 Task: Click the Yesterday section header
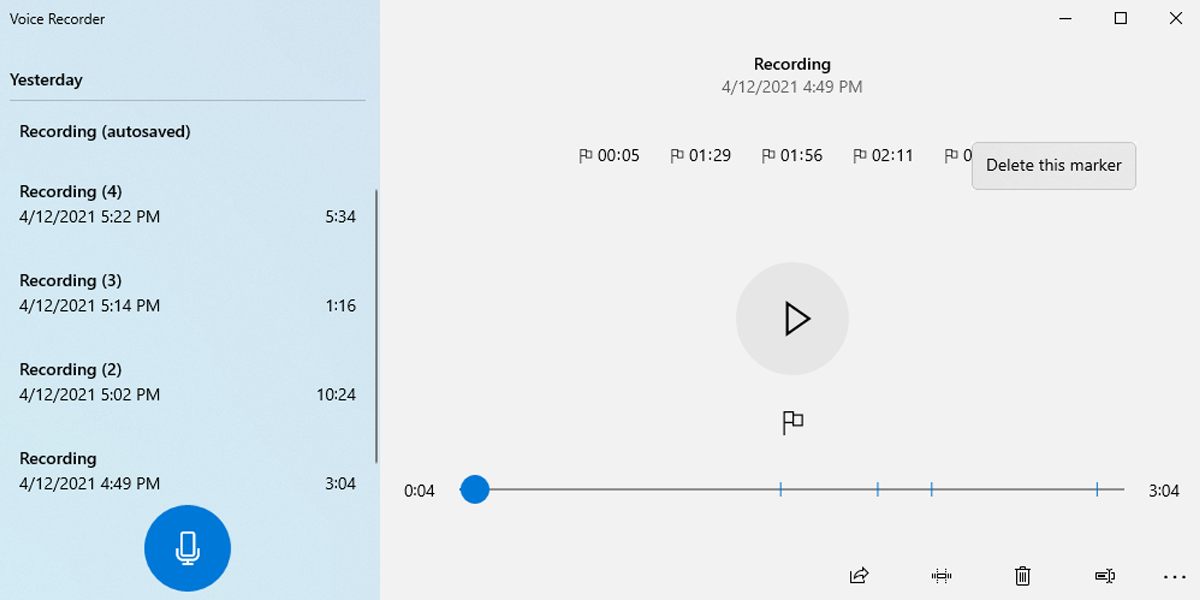tap(46, 79)
